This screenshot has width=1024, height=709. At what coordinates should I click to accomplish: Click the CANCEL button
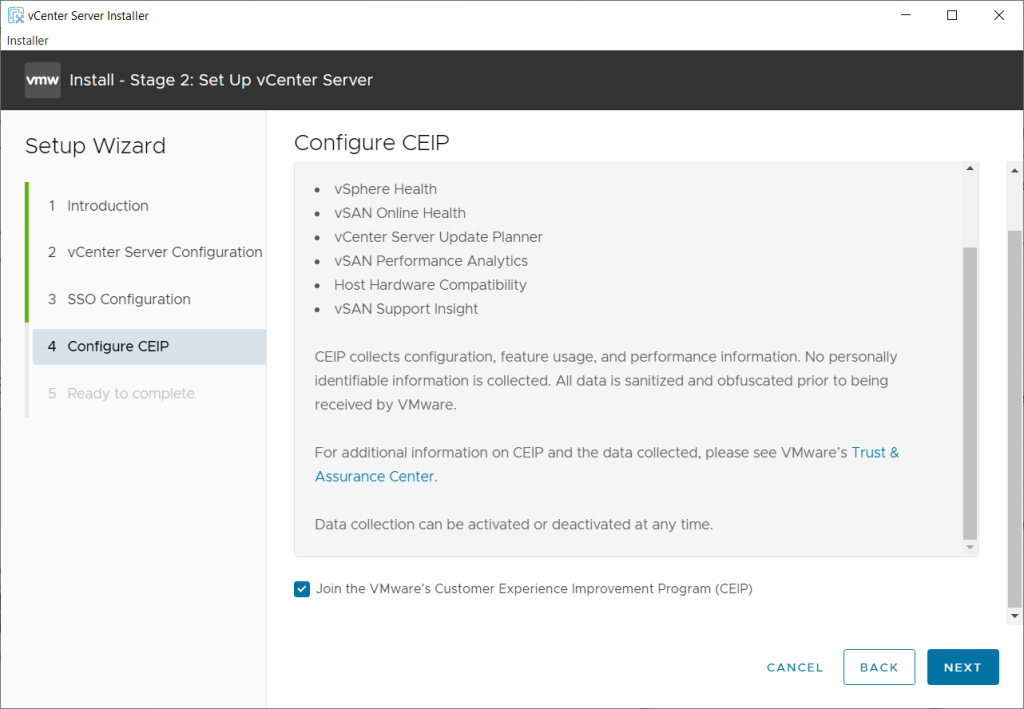pos(795,667)
